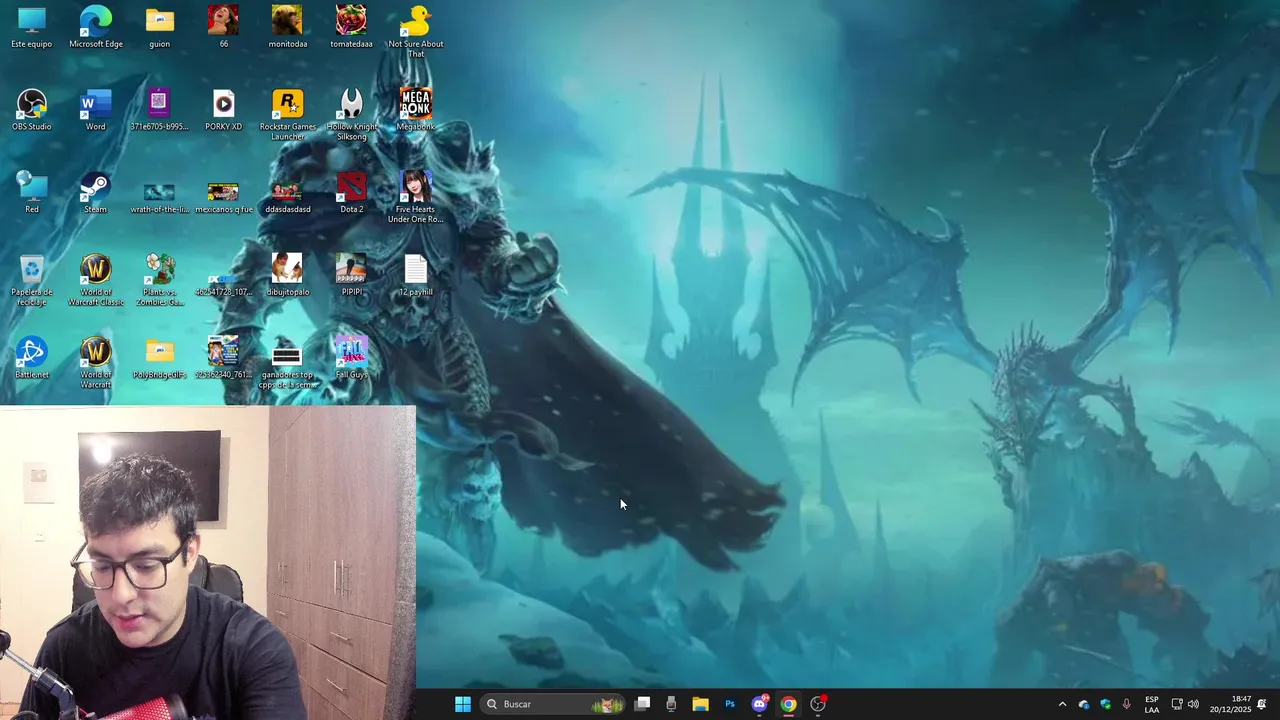Launch OBS Studio shortcut
This screenshot has height=720, width=1280.
32,110
